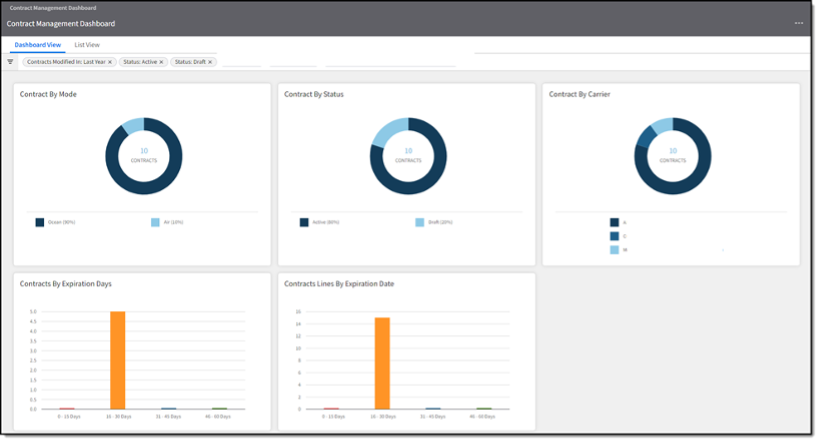Screen dimensions: 818x441
Task: Toggle the Ocean legend swatch in Contract By Mode
Action: pos(40,222)
